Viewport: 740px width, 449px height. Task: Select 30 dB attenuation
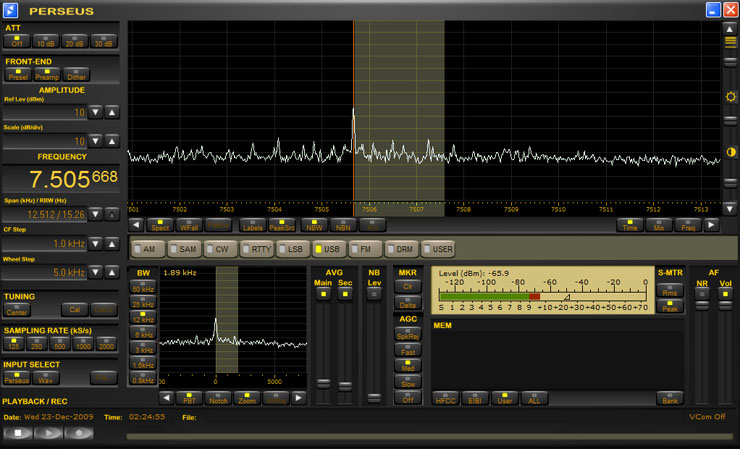click(x=104, y=42)
